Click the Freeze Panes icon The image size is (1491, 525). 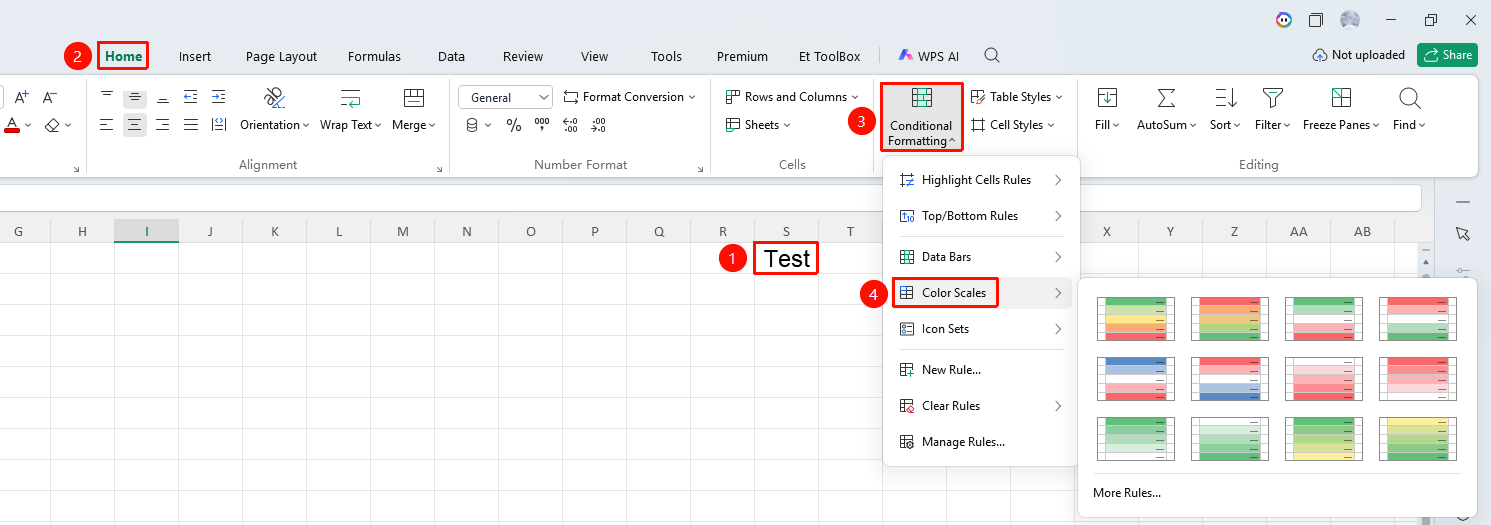(x=1341, y=98)
